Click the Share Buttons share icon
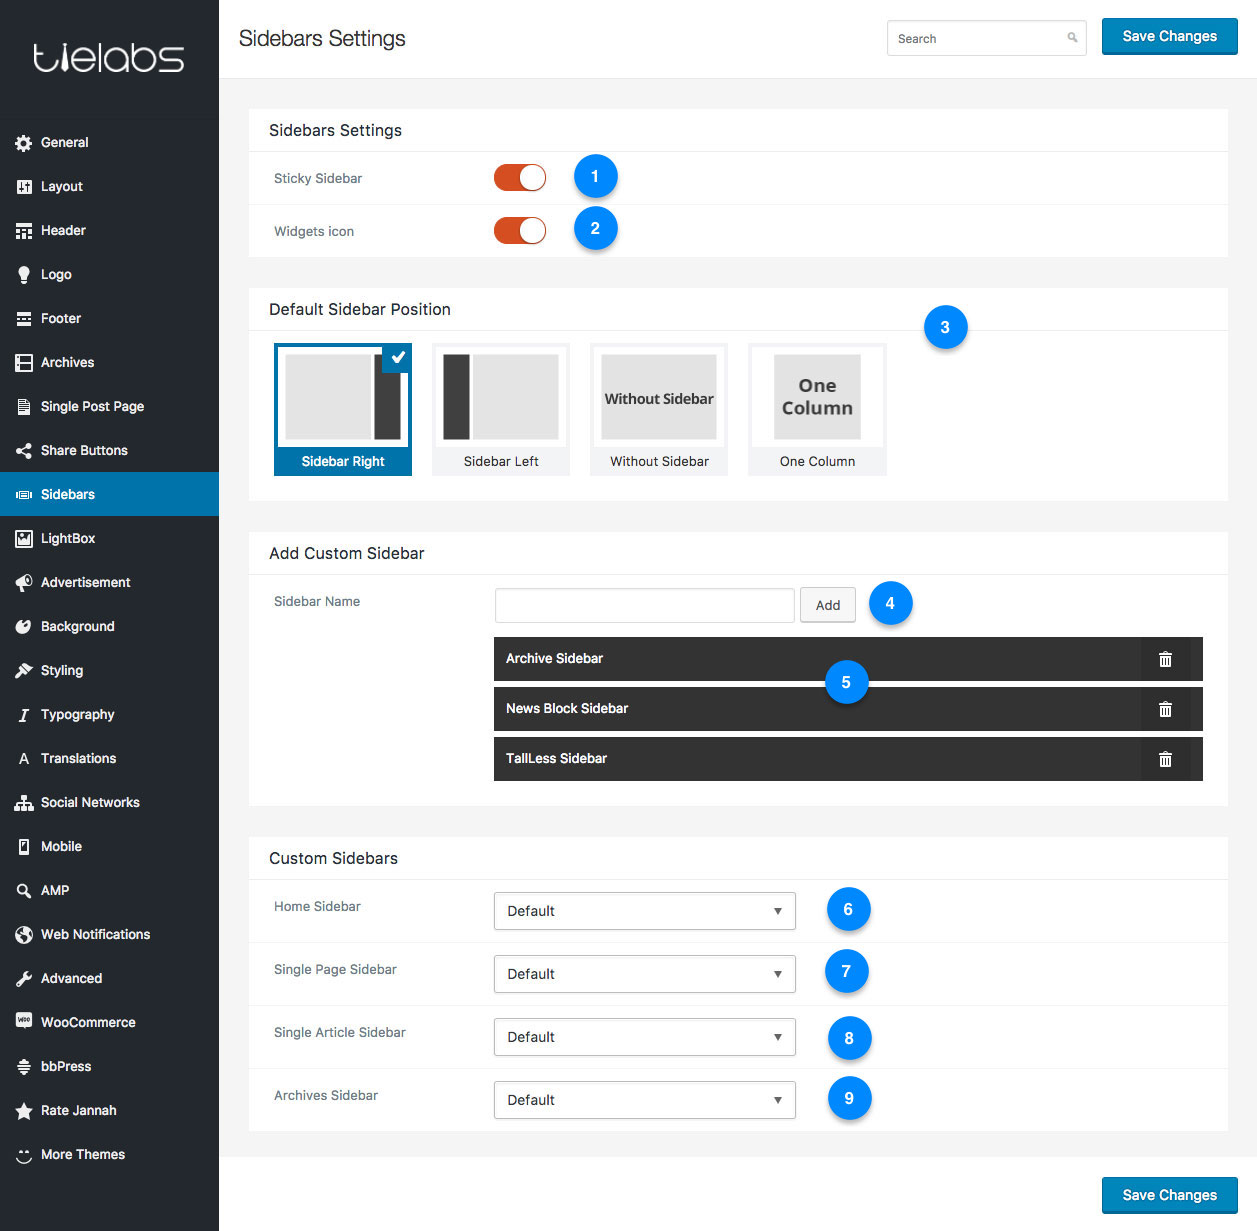The image size is (1257, 1231). tap(24, 451)
